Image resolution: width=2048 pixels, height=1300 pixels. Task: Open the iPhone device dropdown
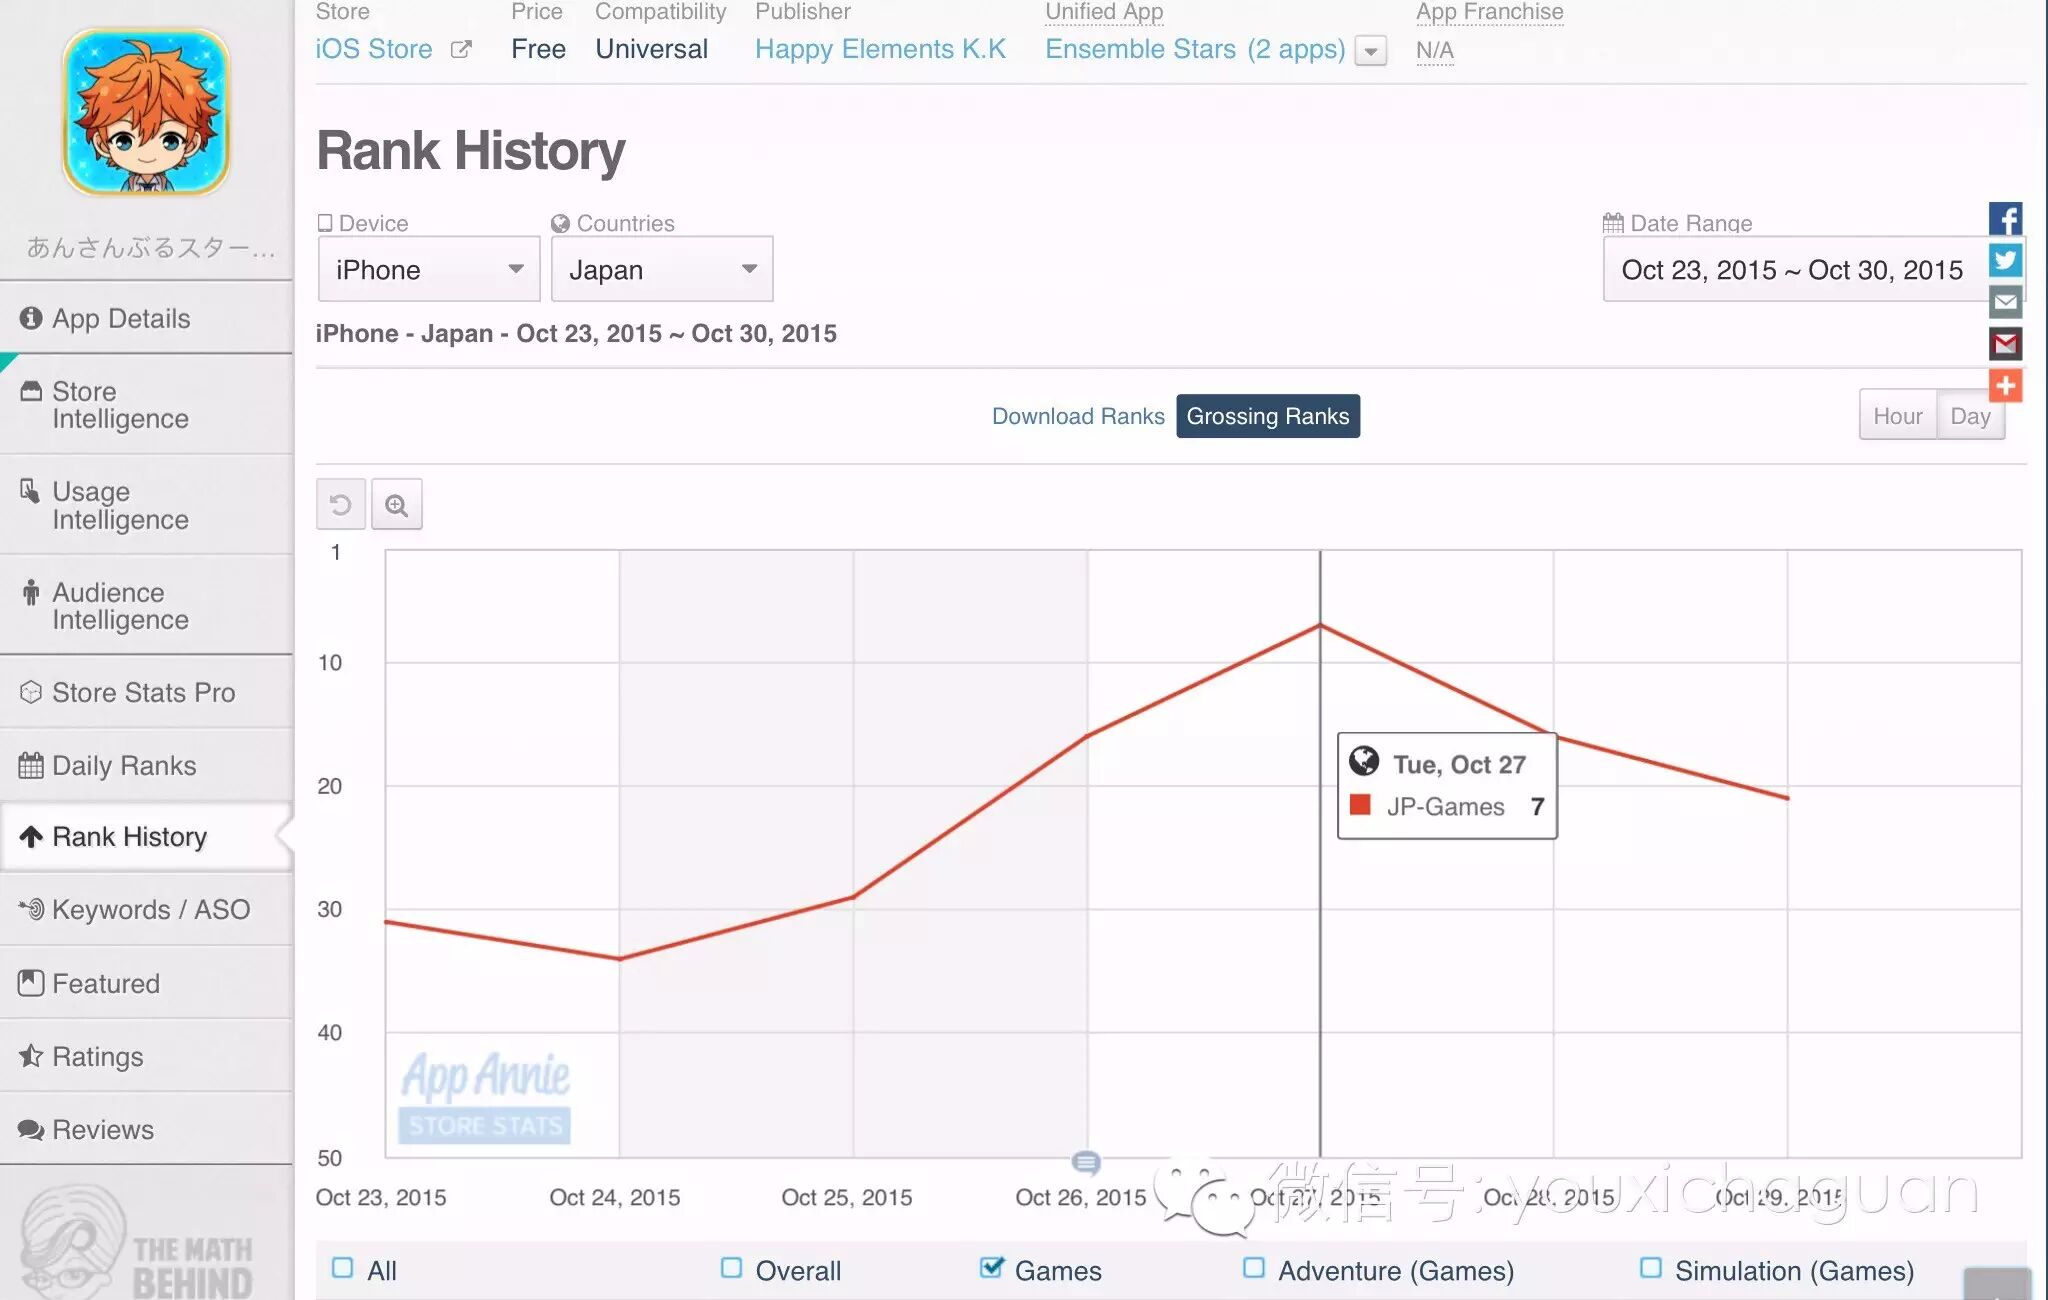[x=429, y=269]
